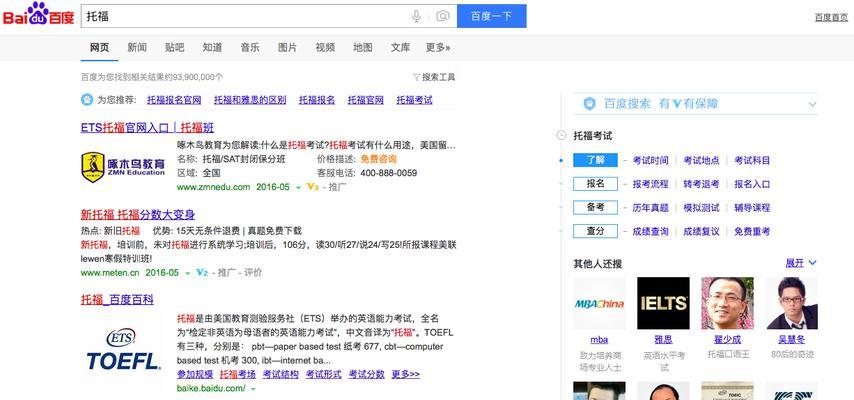
Task: Select the 备考 step button
Action: point(595,208)
